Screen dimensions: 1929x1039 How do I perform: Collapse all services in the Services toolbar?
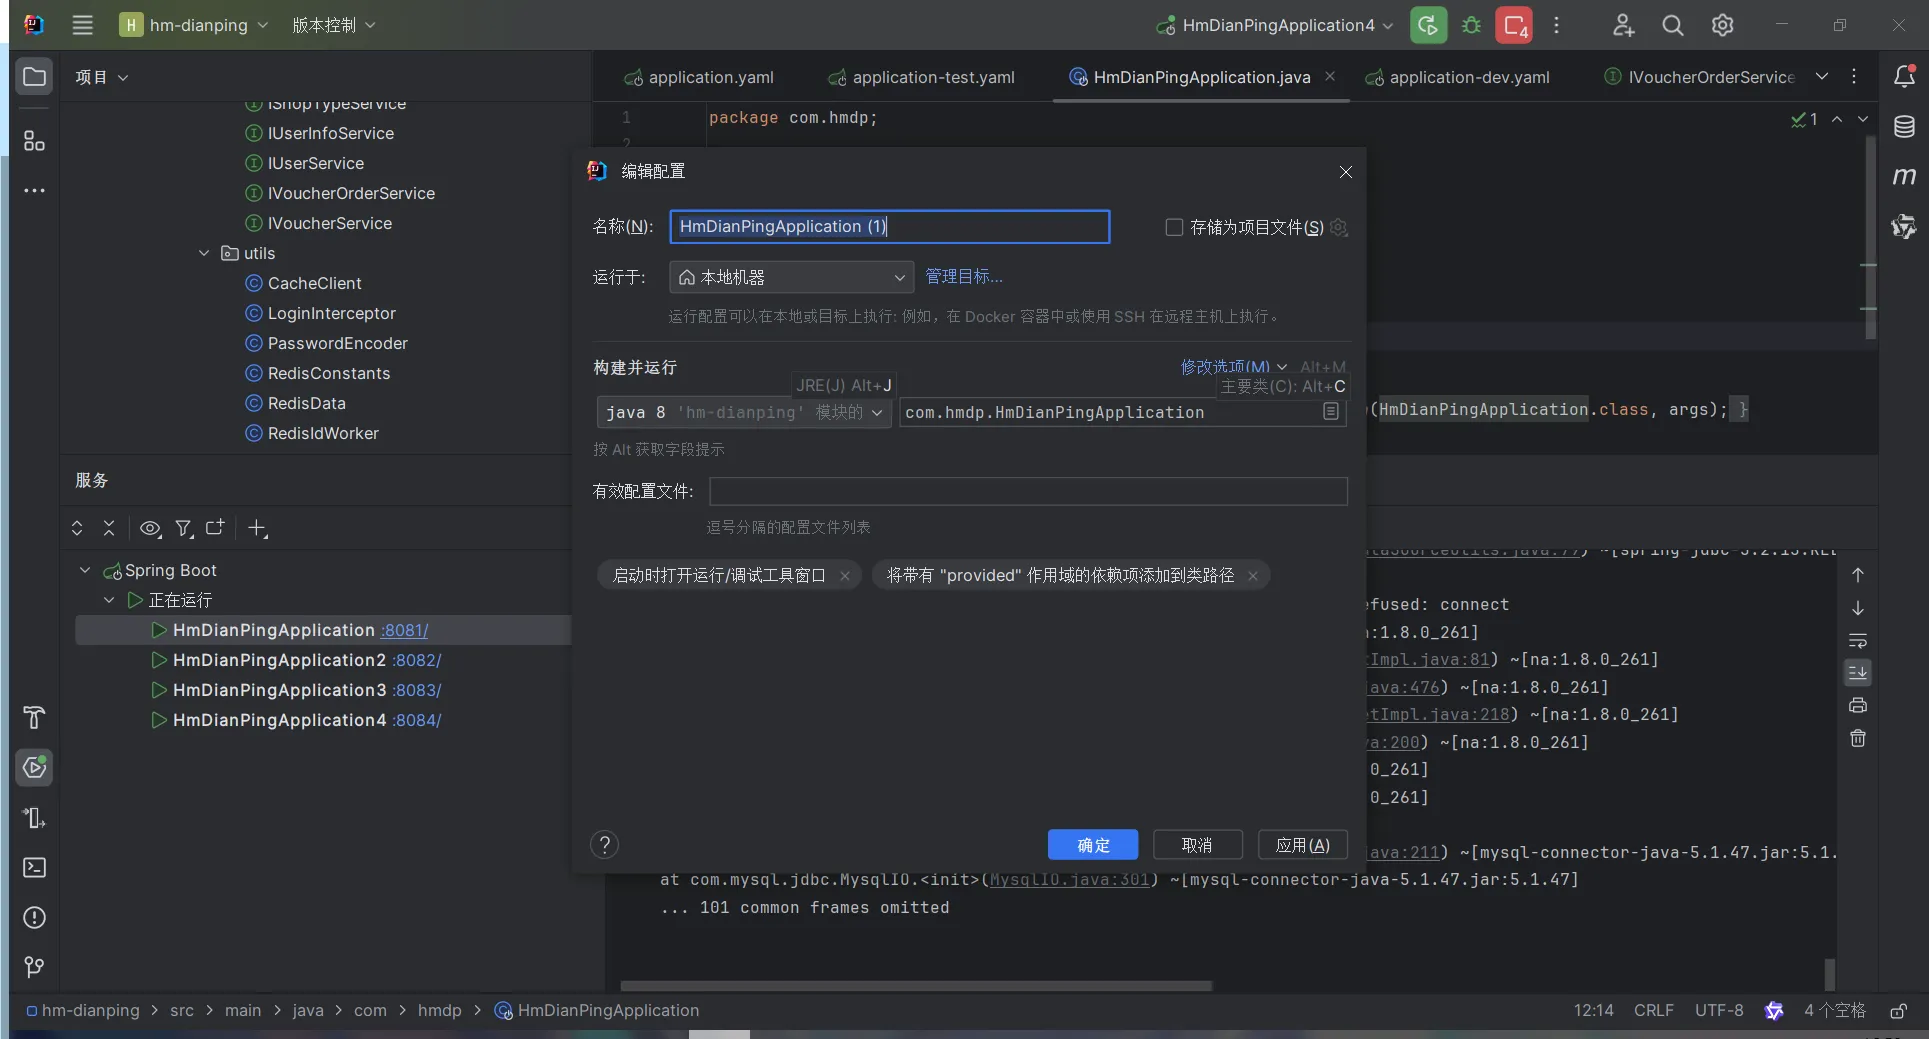[x=109, y=528]
